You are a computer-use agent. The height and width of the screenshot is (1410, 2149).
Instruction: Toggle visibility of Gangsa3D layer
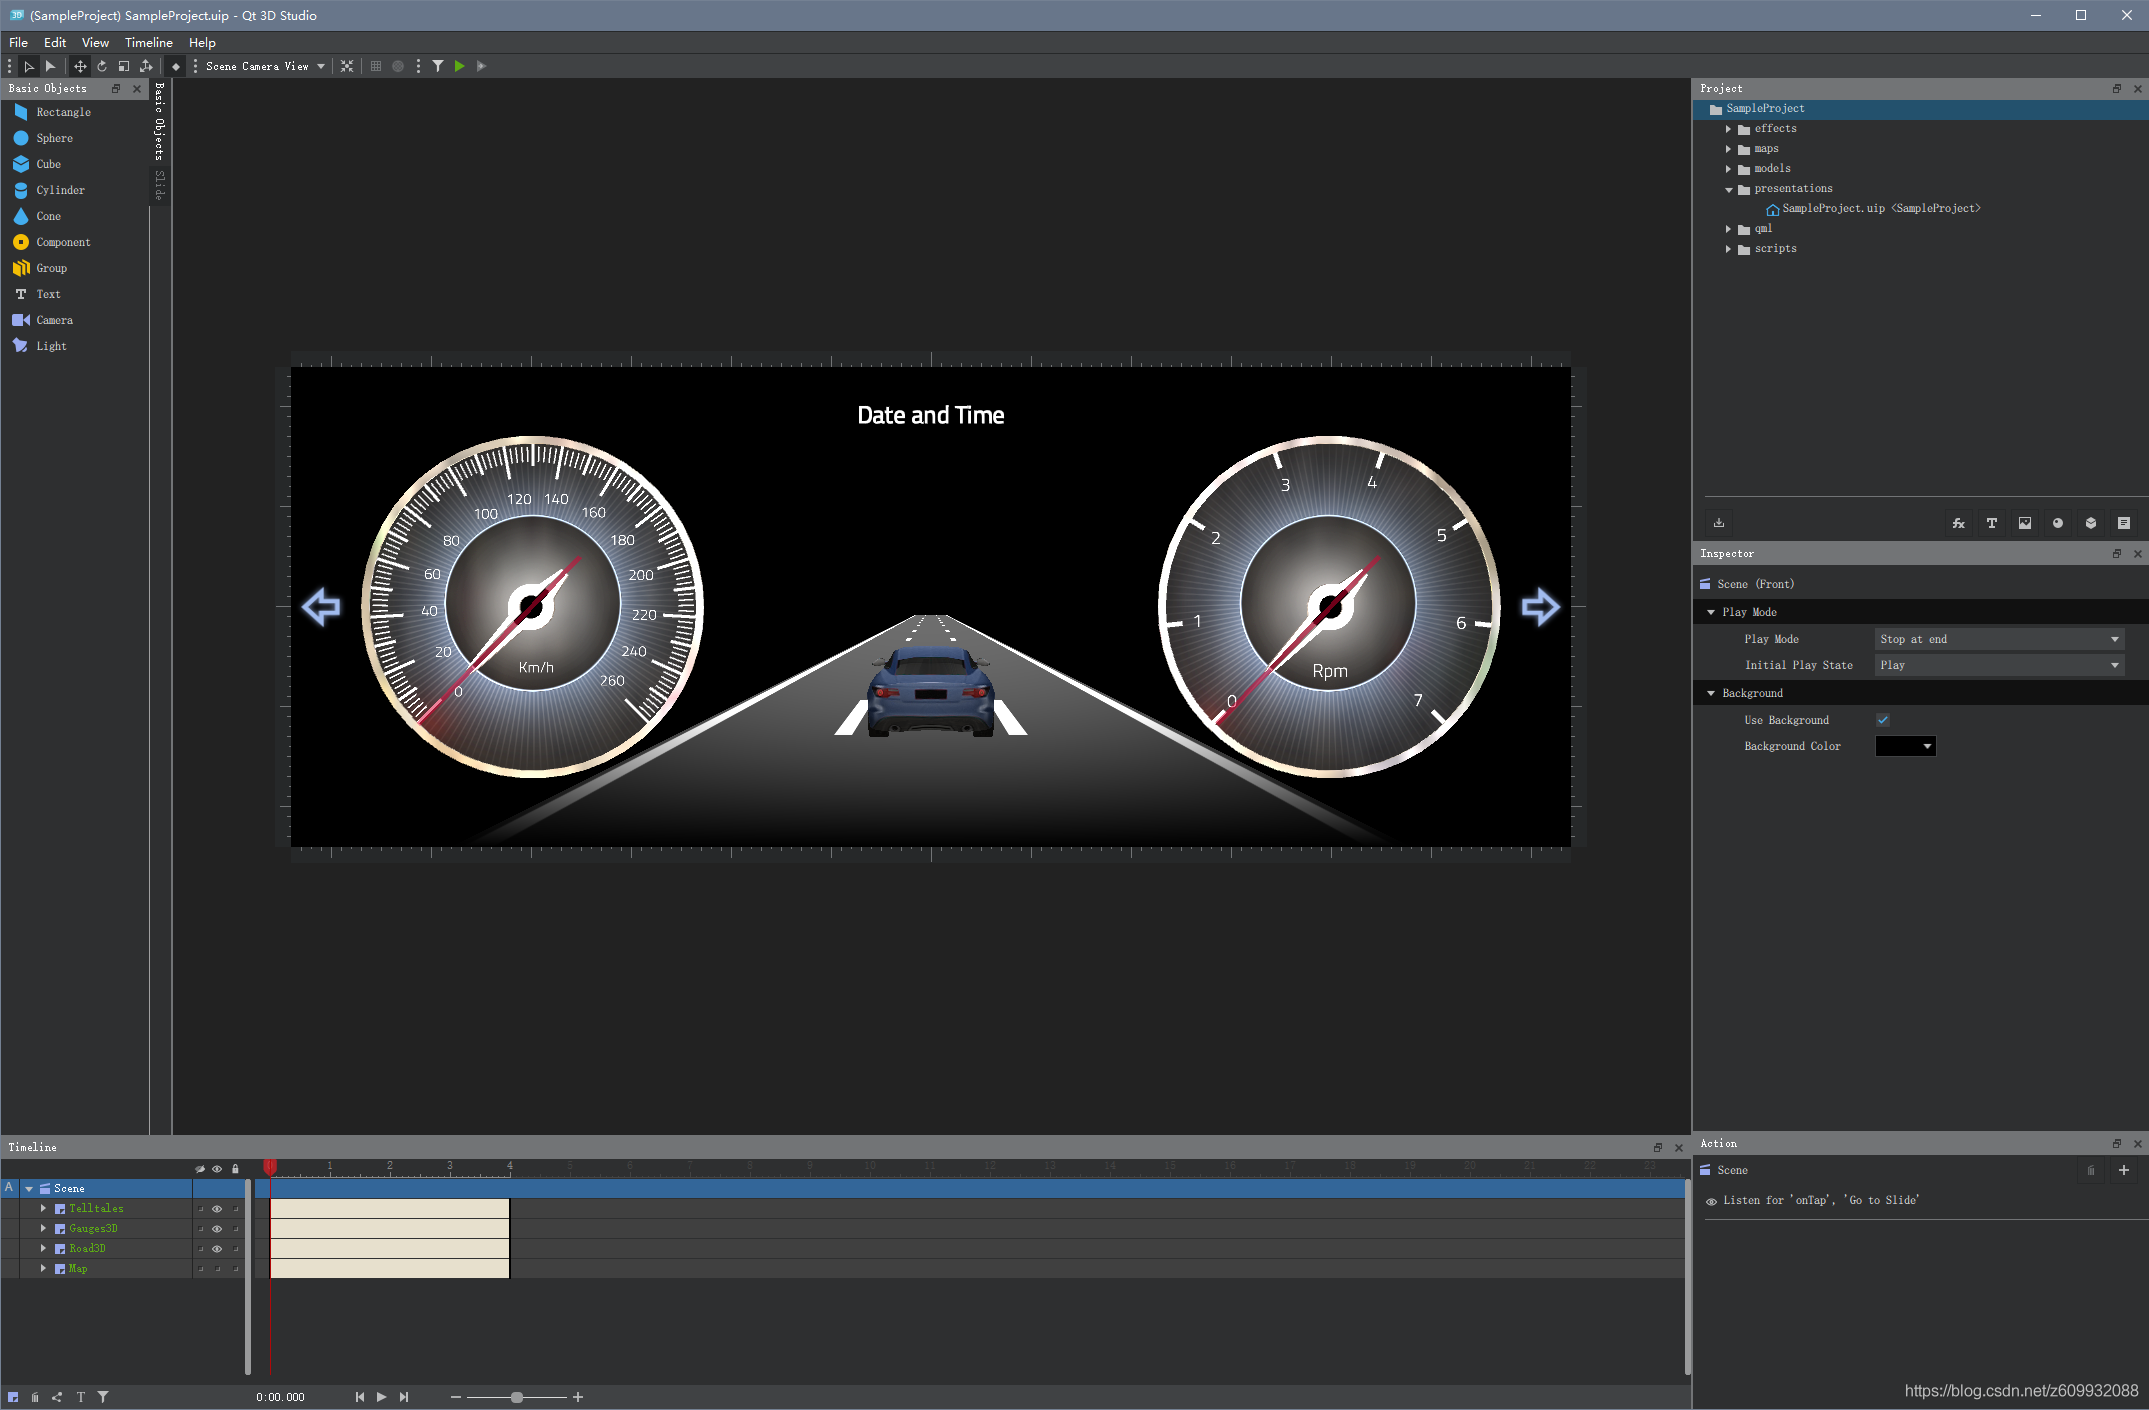(x=216, y=1227)
